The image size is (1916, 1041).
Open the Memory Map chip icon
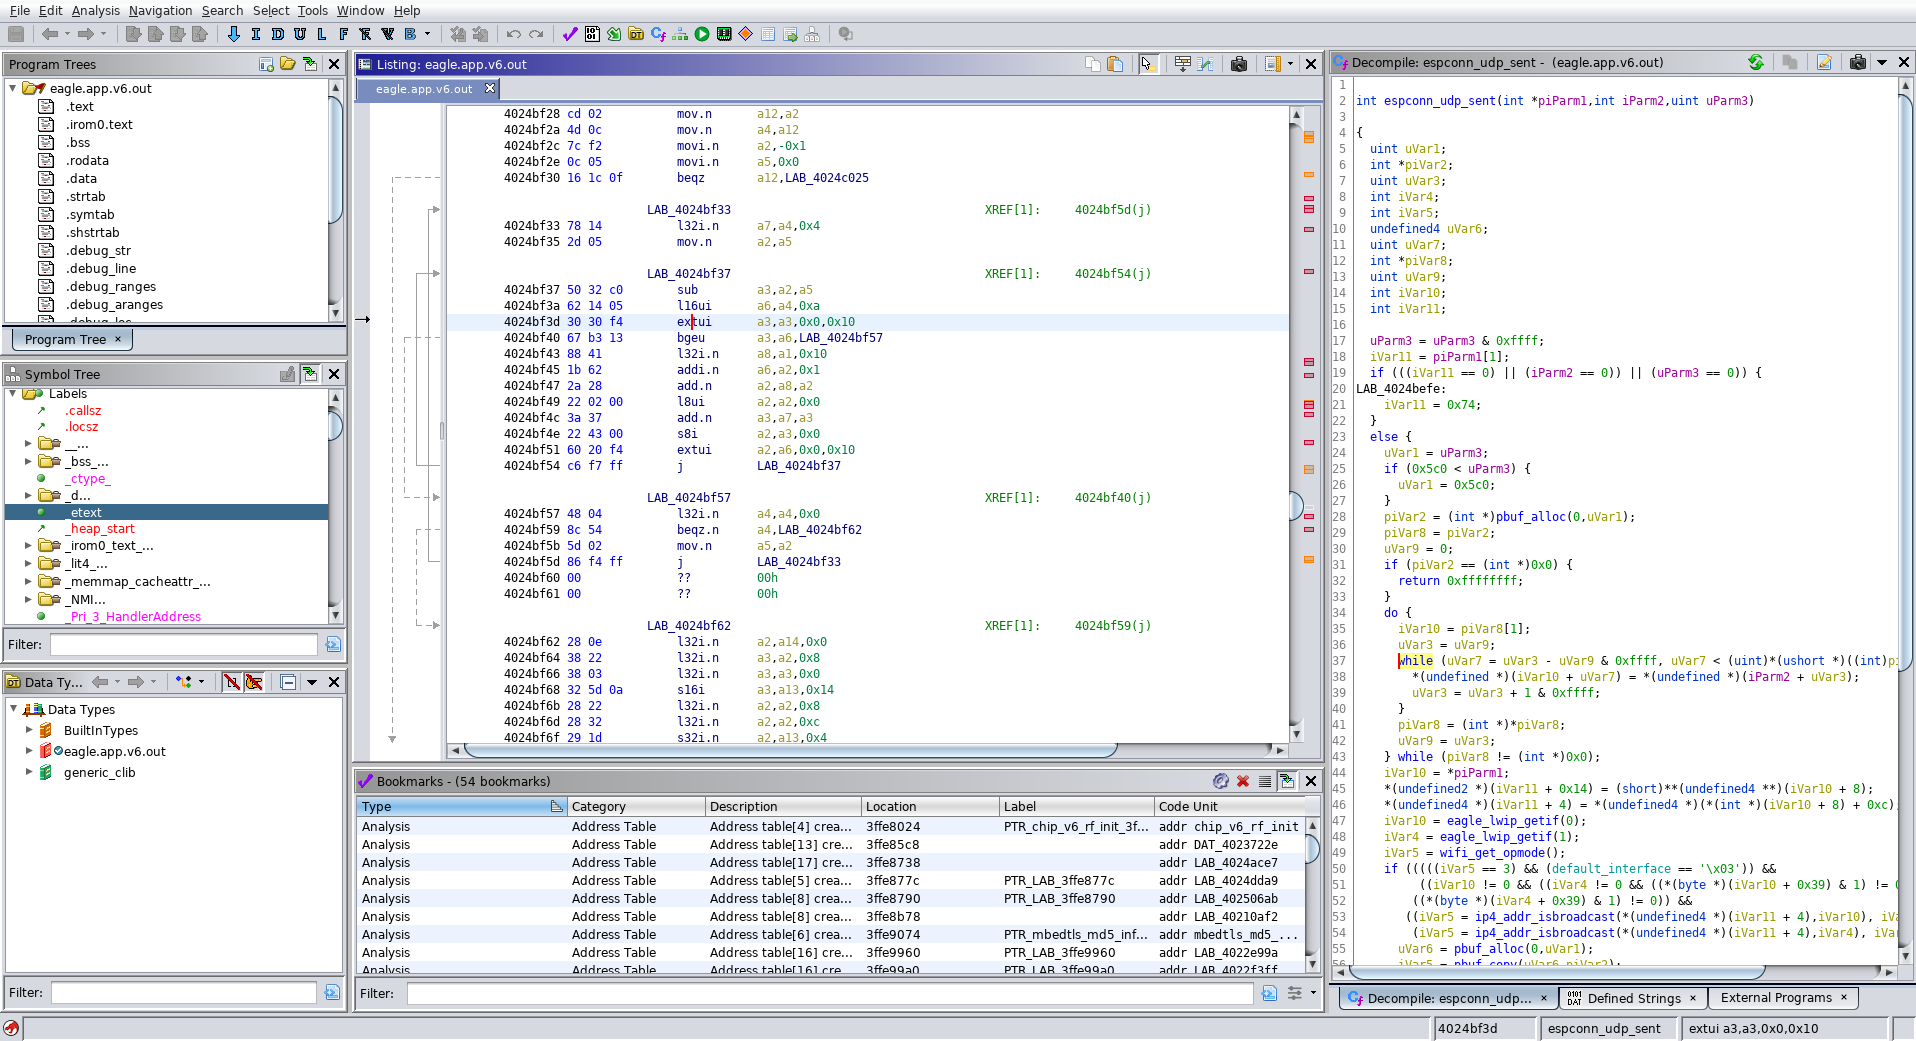[724, 34]
